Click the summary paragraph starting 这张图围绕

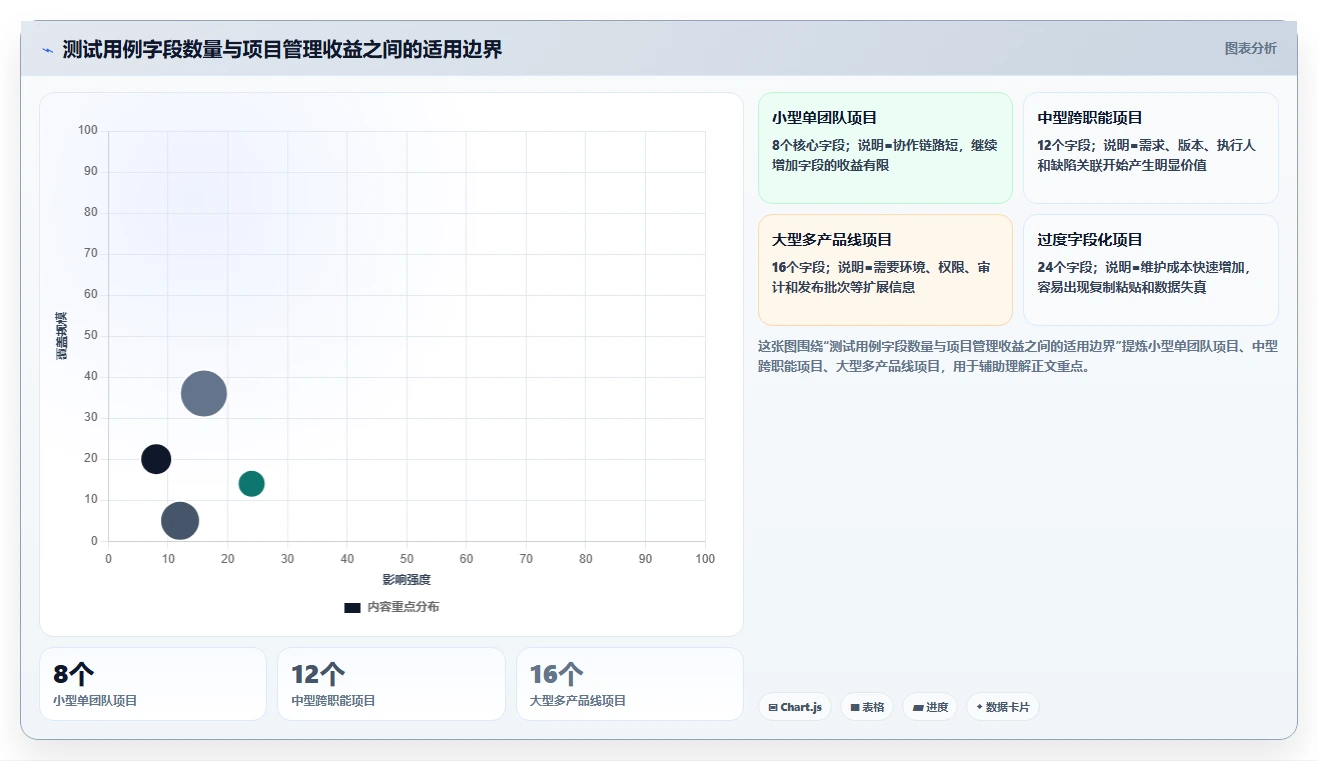tap(1018, 356)
